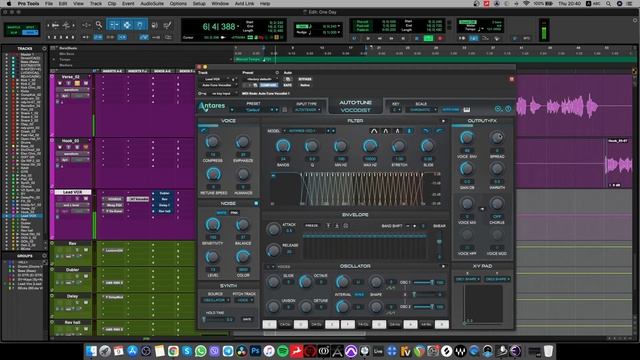640x360 pixels.
Task: Open the Synth Source dropdown
Action: [x=216, y=300]
